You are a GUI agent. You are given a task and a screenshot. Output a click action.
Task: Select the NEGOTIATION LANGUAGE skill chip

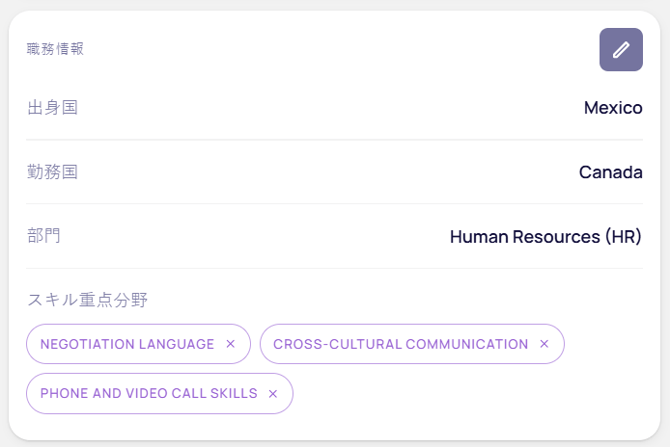(138, 344)
